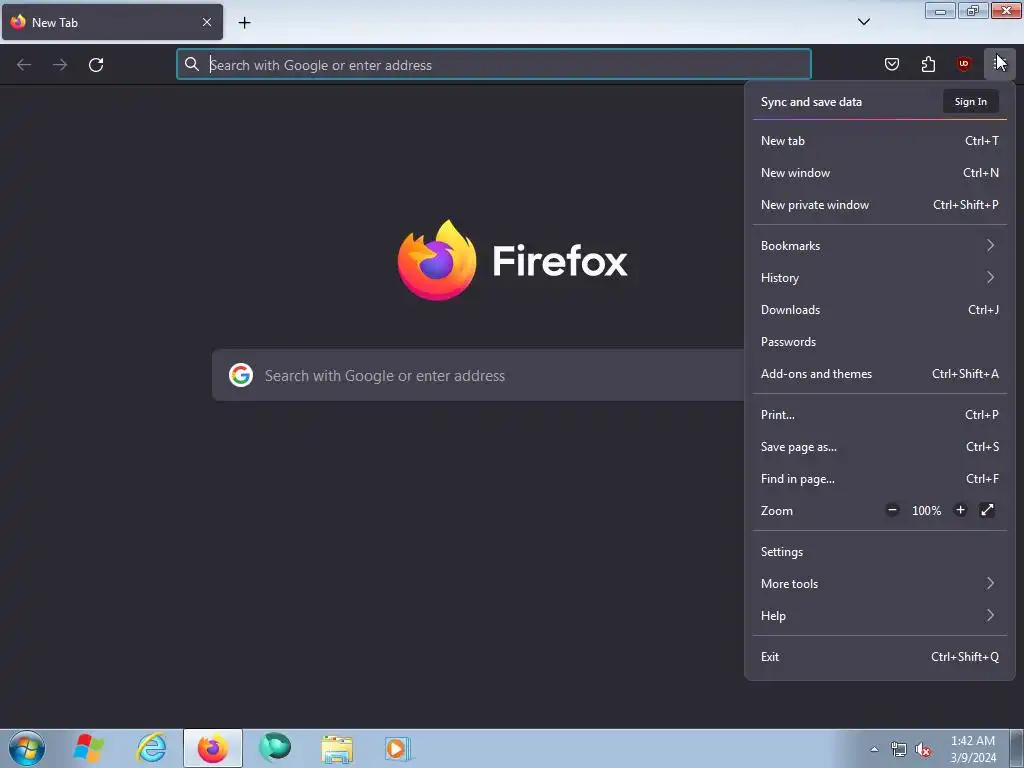Open the green globe taskbar app
The image size is (1024, 768).
click(275, 748)
